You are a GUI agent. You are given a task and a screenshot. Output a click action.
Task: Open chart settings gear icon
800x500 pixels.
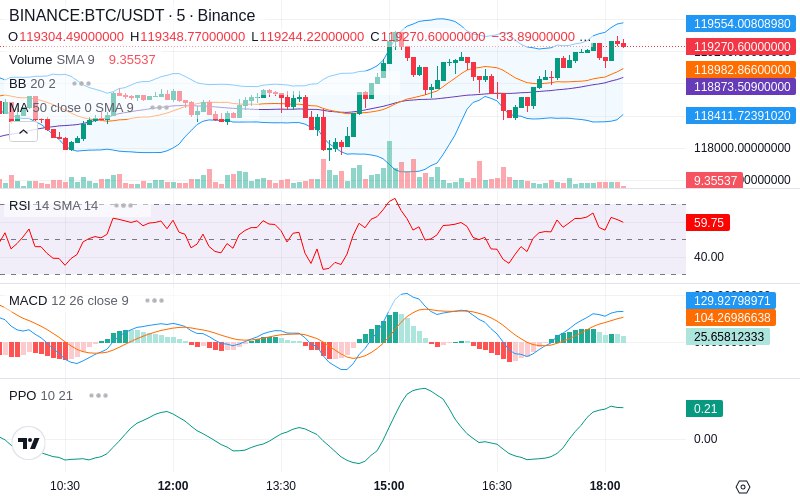point(742,486)
